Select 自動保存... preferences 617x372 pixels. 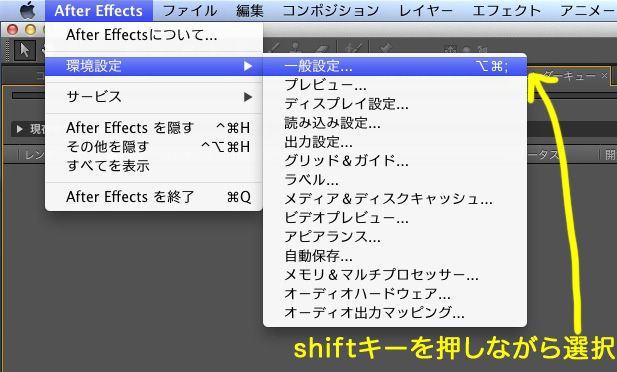click(395, 256)
